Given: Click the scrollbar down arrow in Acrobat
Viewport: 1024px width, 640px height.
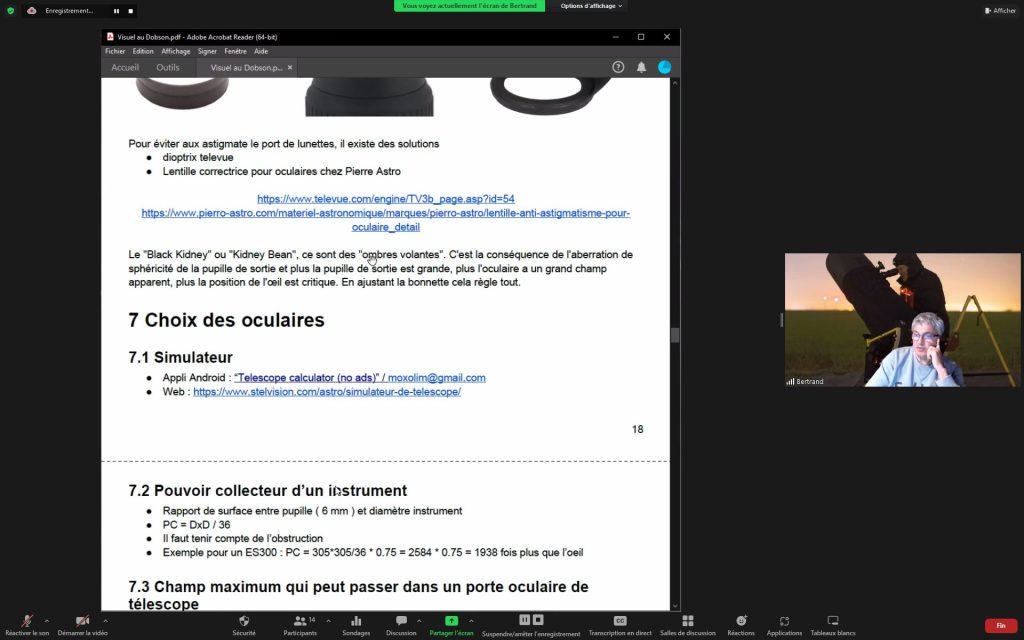Looking at the screenshot, I should [x=675, y=606].
